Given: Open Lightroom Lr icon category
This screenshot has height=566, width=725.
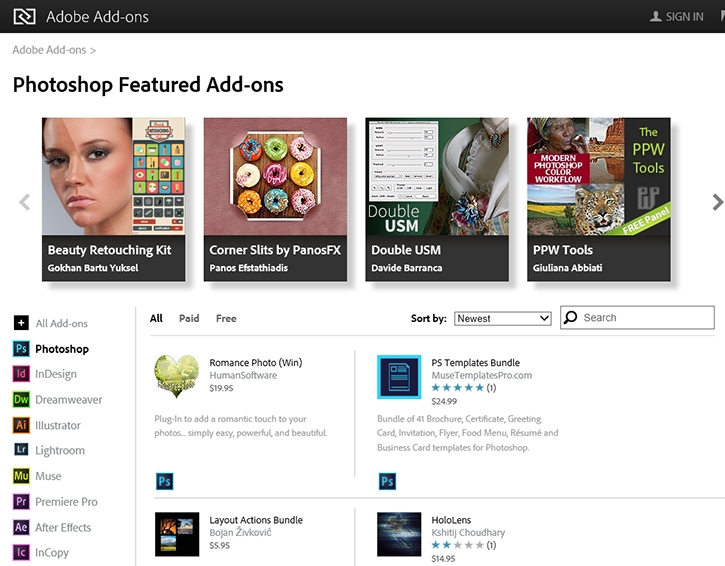Looking at the screenshot, I should [x=21, y=451].
